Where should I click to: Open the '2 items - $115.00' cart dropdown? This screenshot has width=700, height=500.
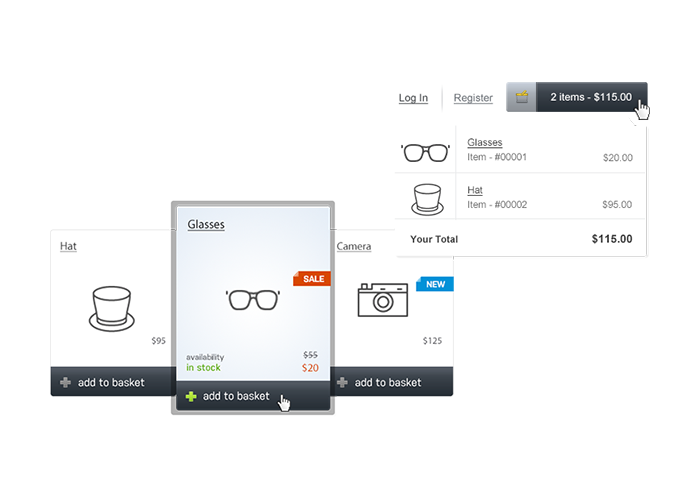(590, 98)
